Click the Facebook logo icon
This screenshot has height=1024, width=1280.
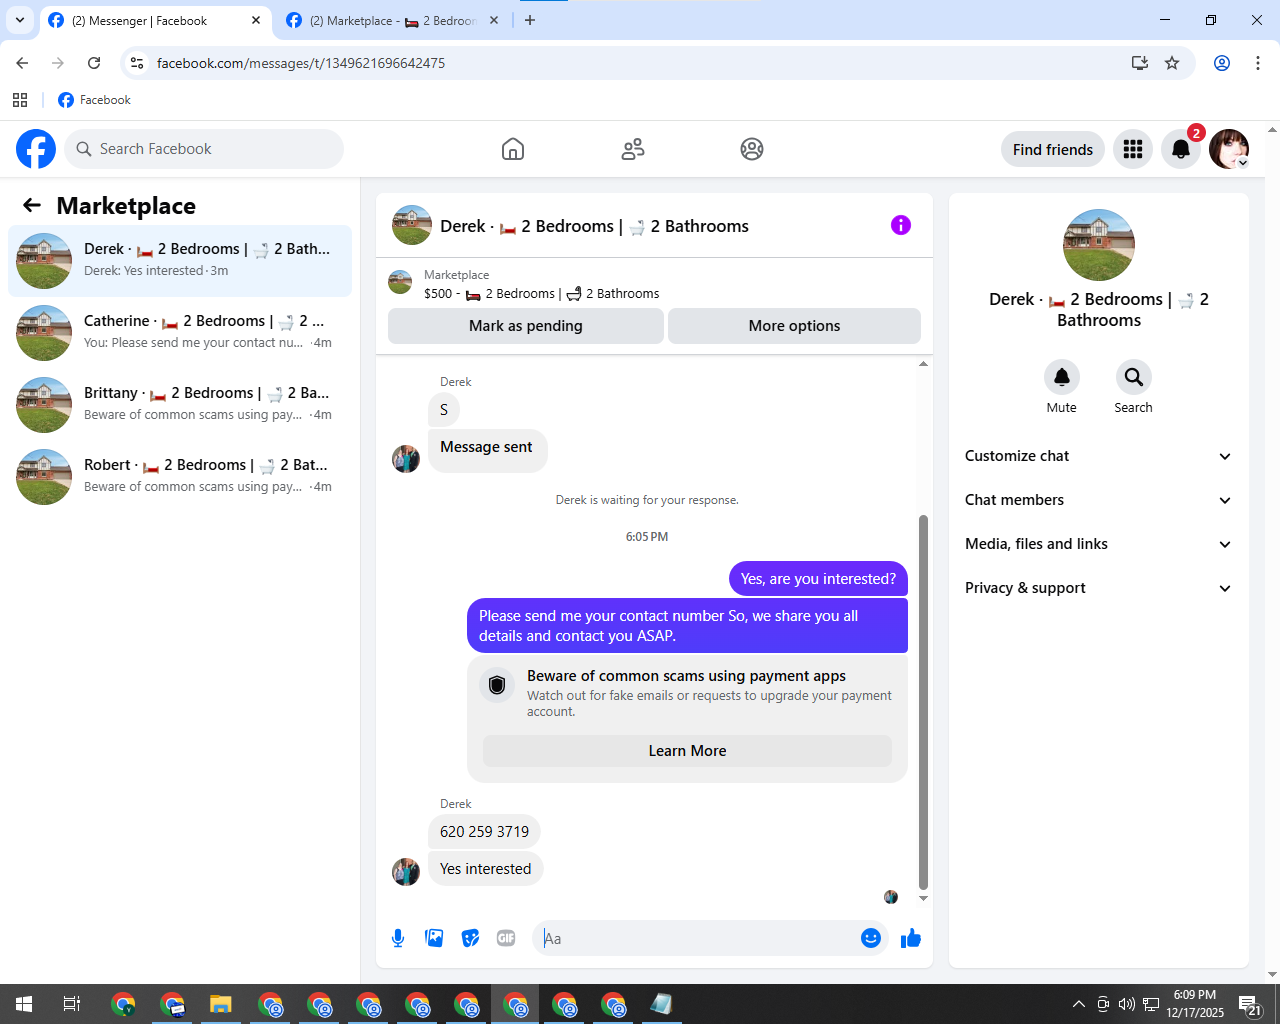tap(36, 149)
